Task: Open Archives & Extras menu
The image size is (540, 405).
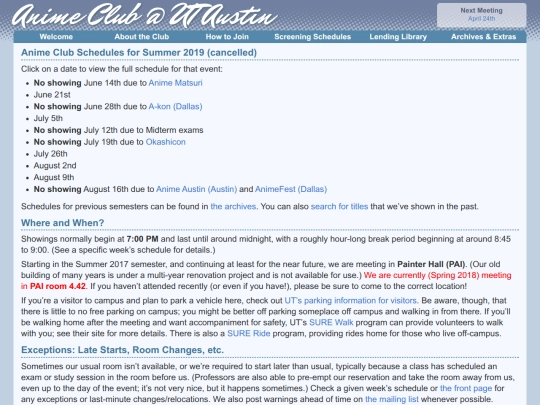Action: coord(484,37)
